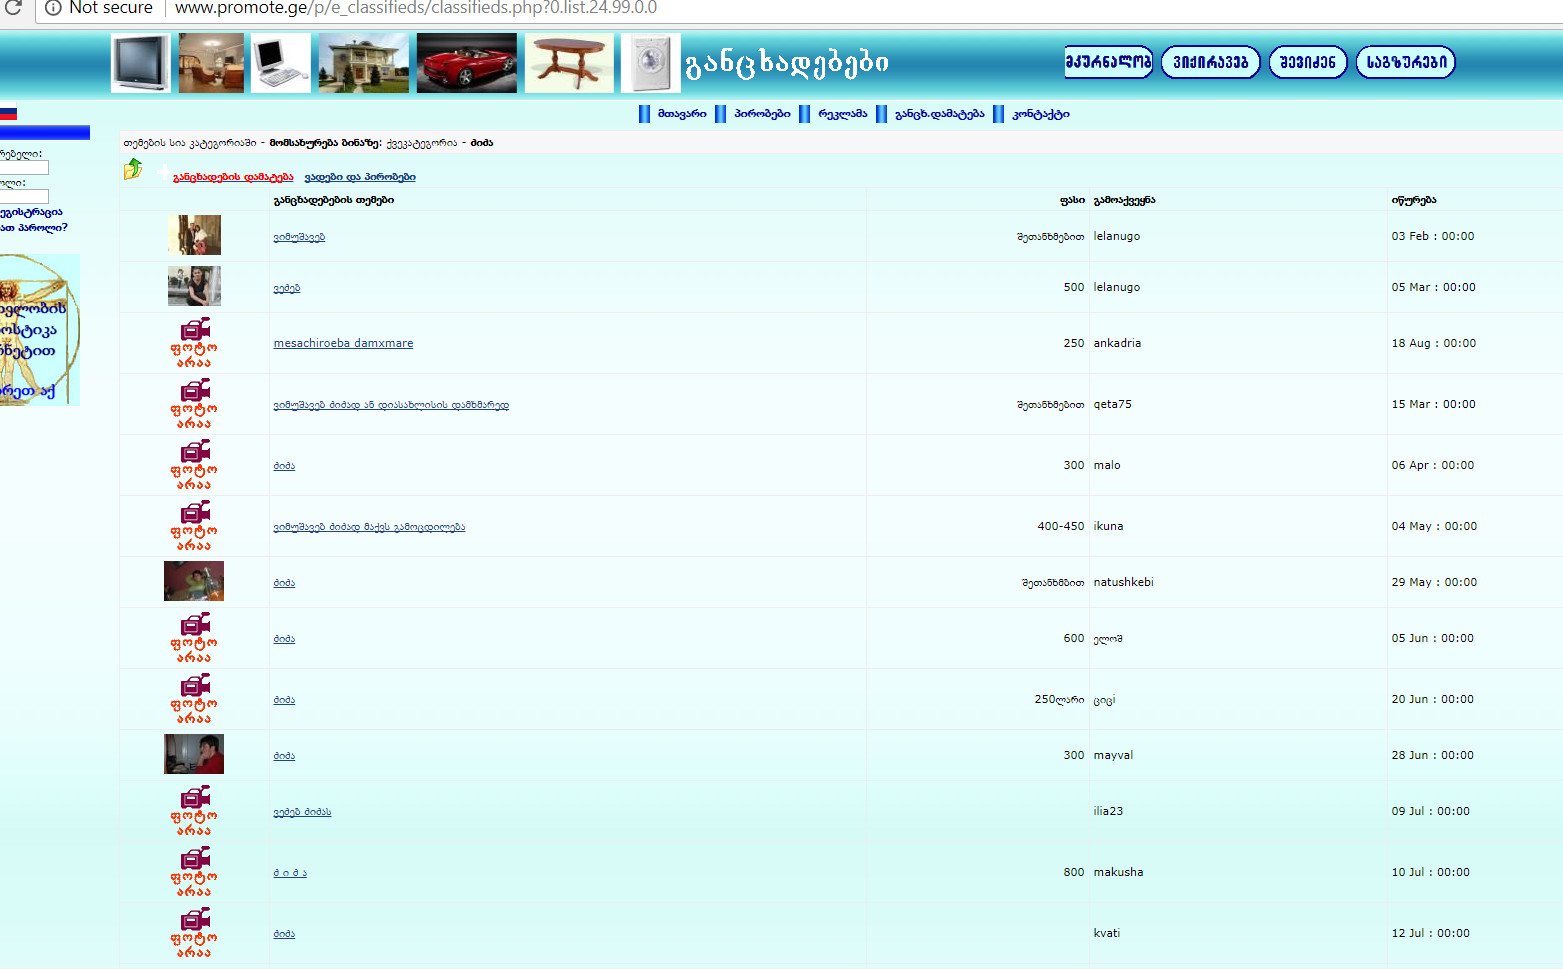The width and height of the screenshot is (1563, 969).
Task: Open ikuna's listing priced 400-450
Action: [x=369, y=527]
